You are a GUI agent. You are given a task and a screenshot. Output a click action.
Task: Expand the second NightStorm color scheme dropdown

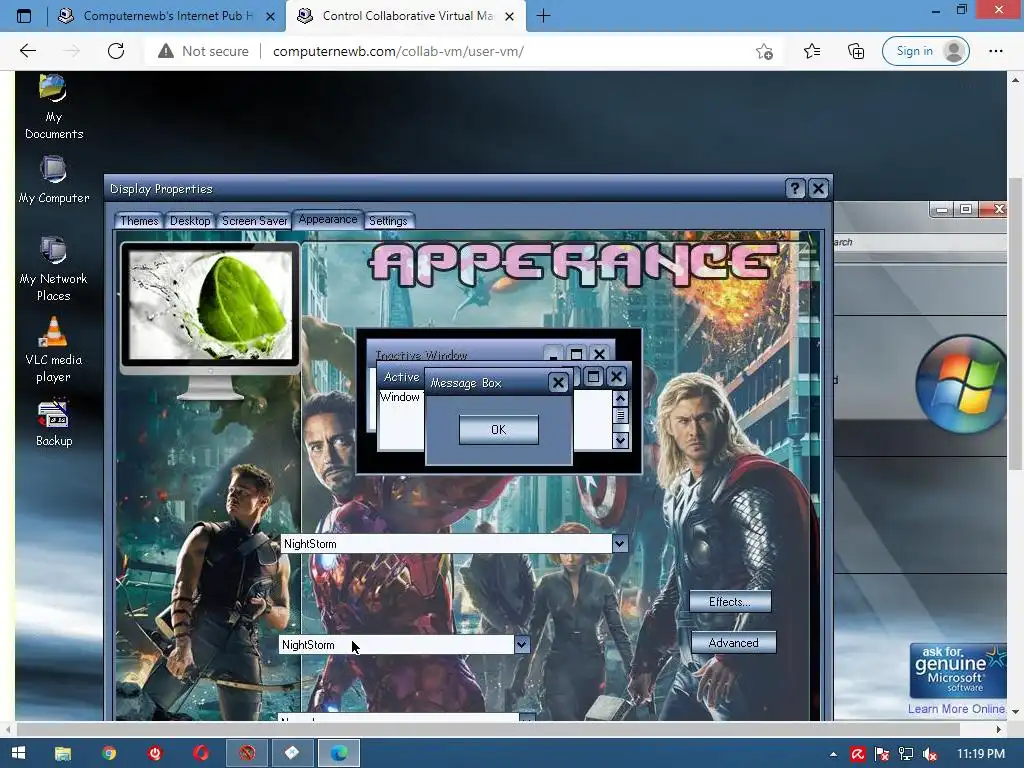521,645
